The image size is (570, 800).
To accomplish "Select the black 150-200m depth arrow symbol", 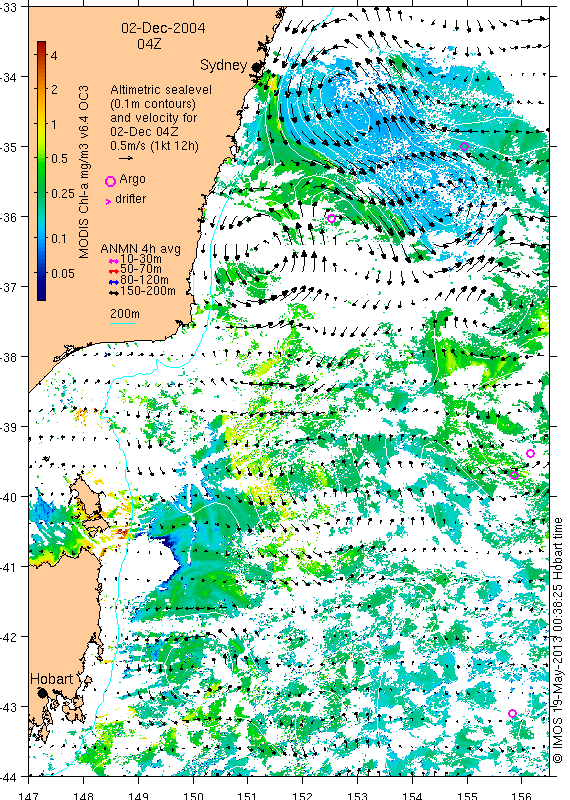I will click(114, 293).
